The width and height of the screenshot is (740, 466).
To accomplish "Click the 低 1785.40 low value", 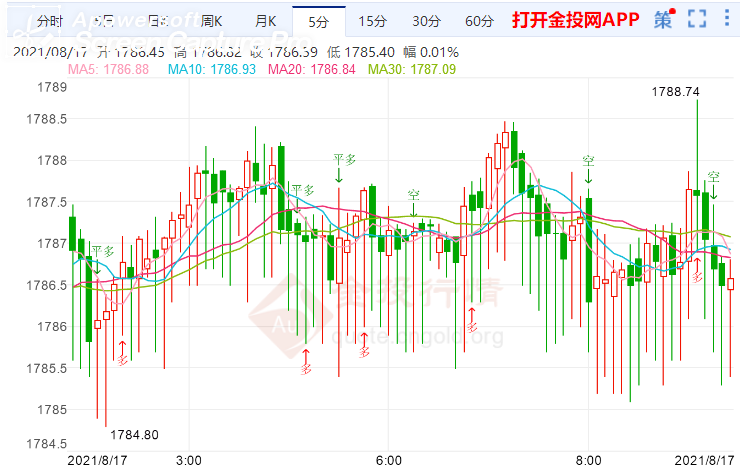I will [361, 52].
